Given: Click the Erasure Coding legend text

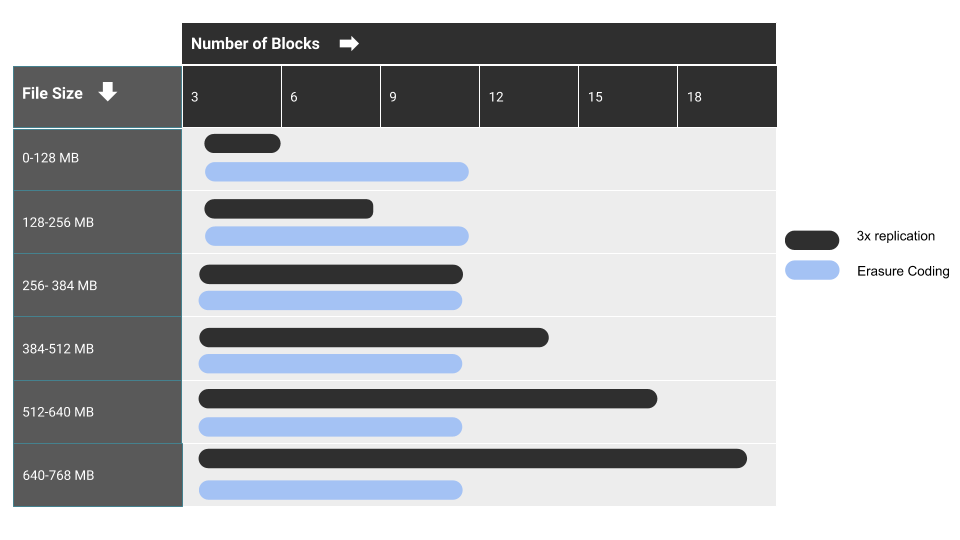Looking at the screenshot, I should [x=903, y=271].
